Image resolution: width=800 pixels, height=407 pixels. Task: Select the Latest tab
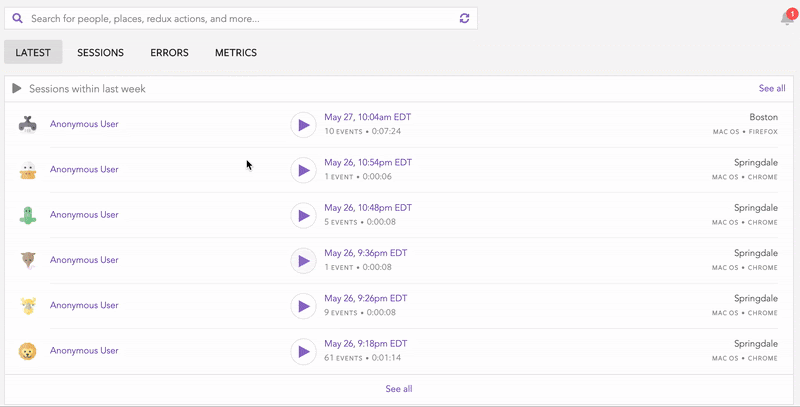(33, 53)
